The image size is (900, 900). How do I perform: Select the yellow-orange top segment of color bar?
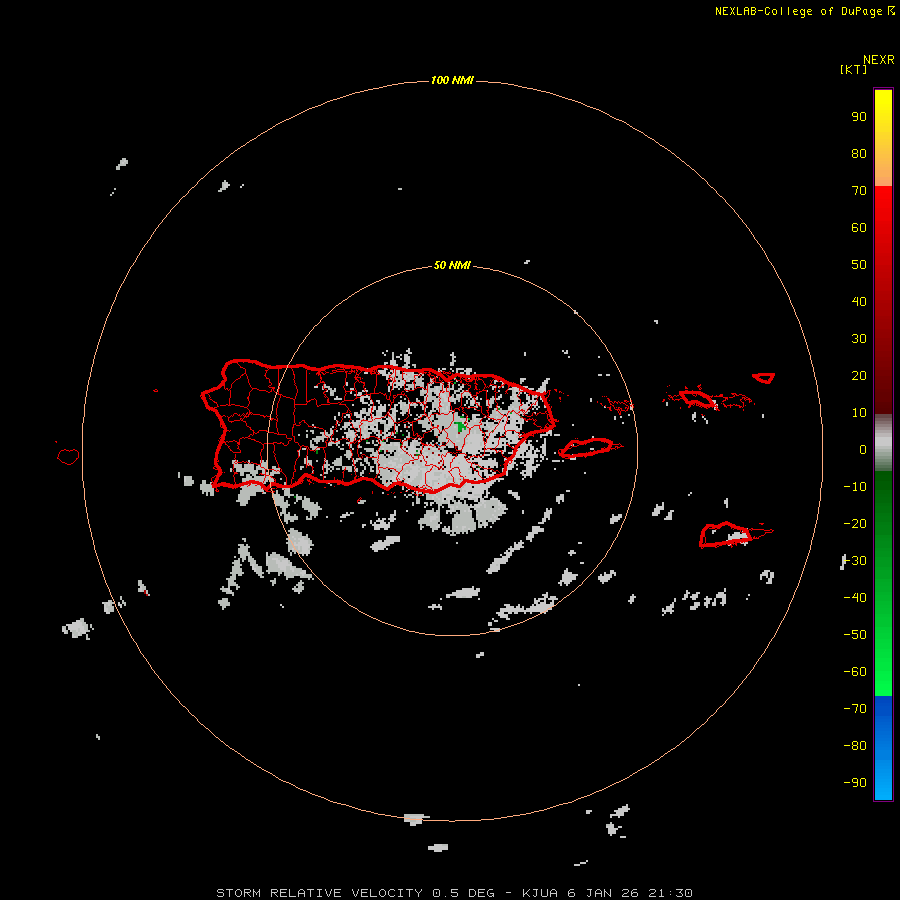(883, 138)
